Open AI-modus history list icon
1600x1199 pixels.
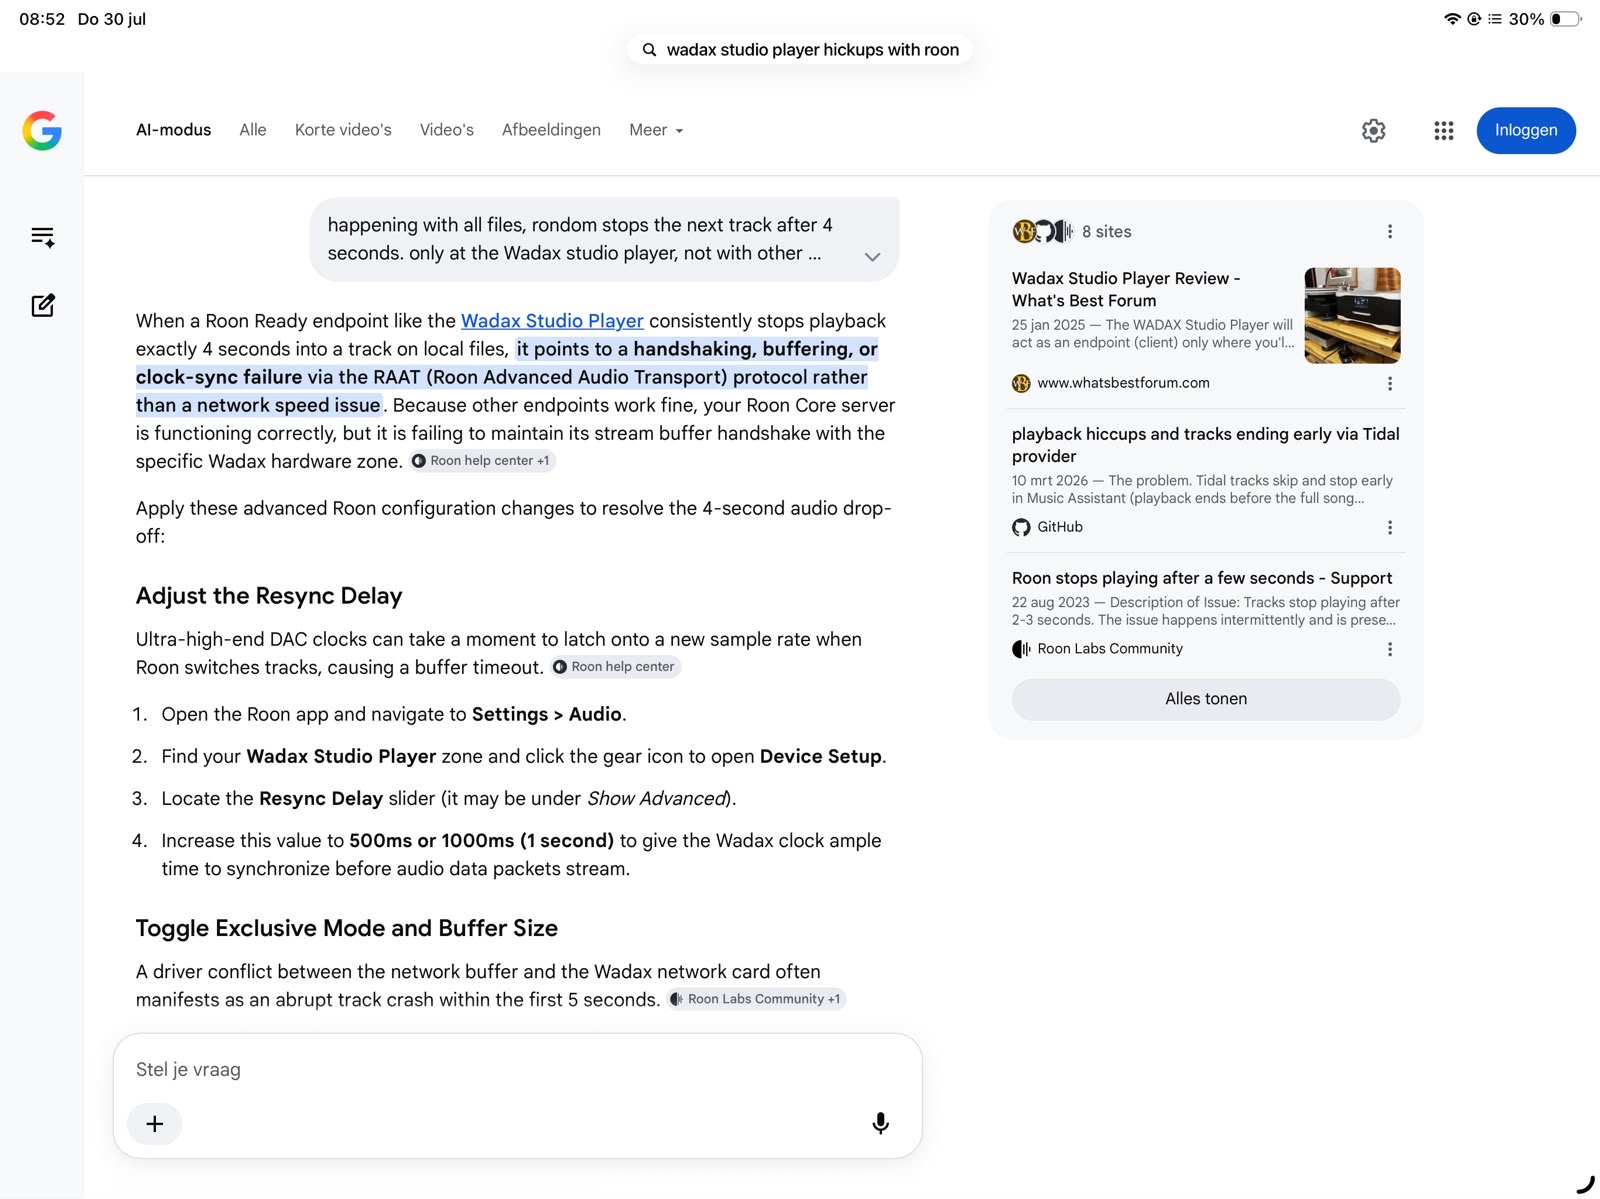point(43,237)
